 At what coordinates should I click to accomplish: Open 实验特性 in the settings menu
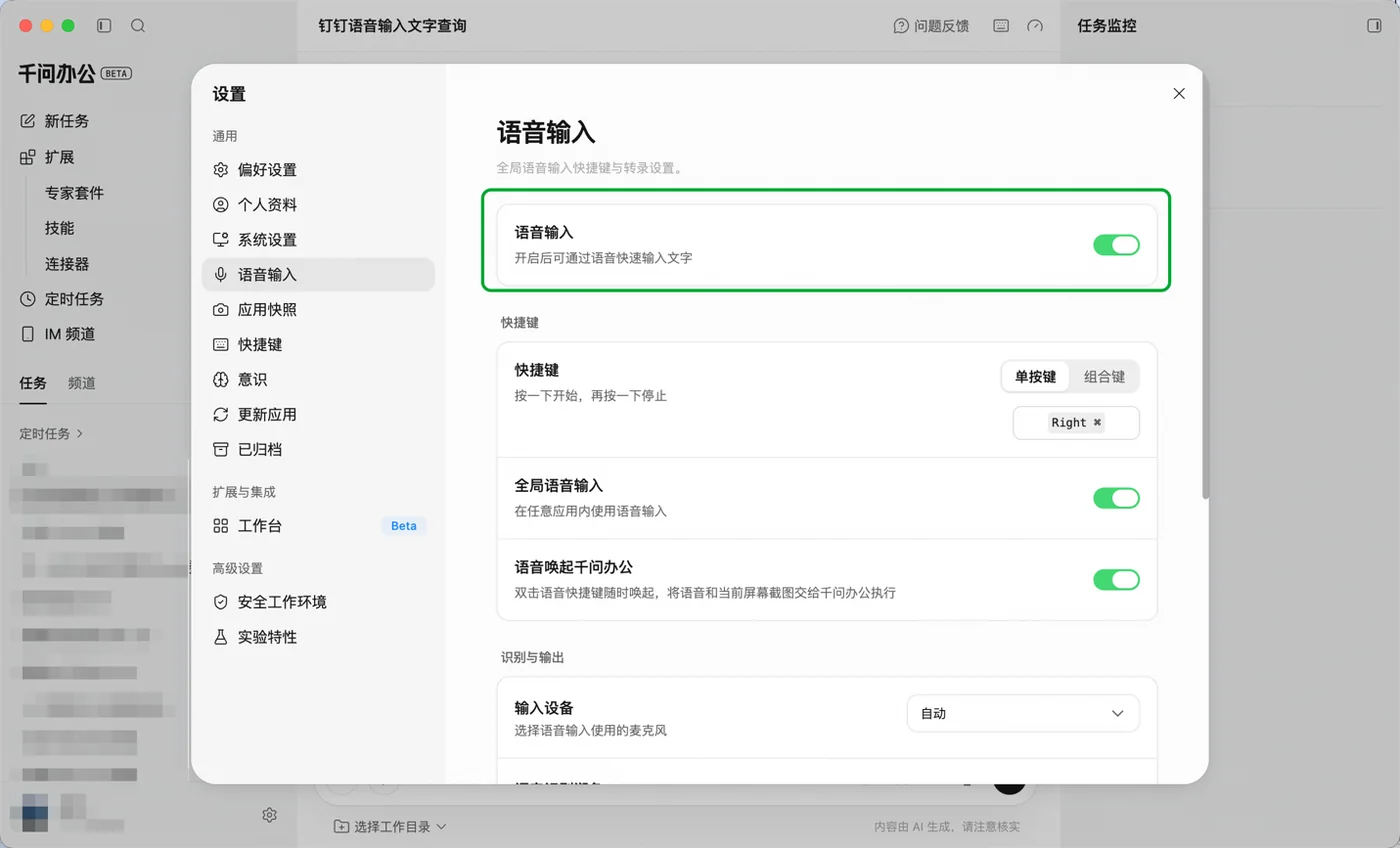[318, 637]
